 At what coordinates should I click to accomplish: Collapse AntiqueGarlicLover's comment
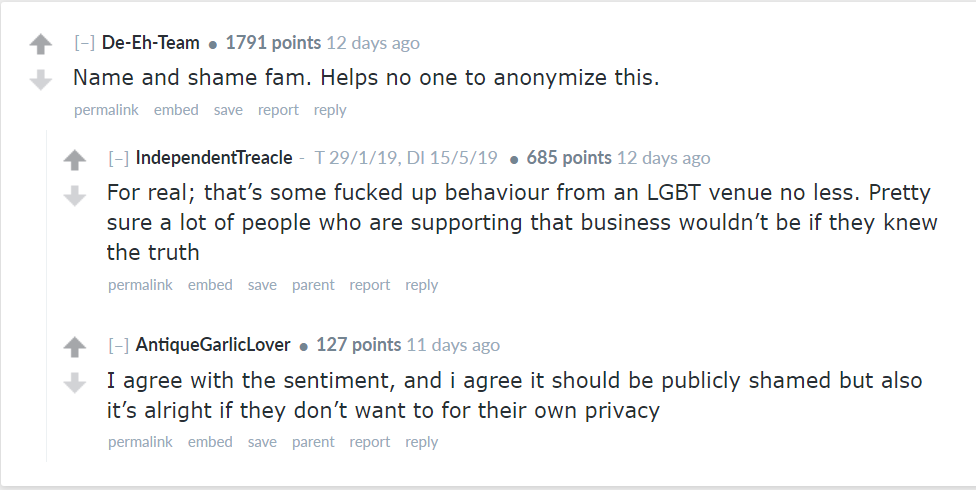point(118,345)
